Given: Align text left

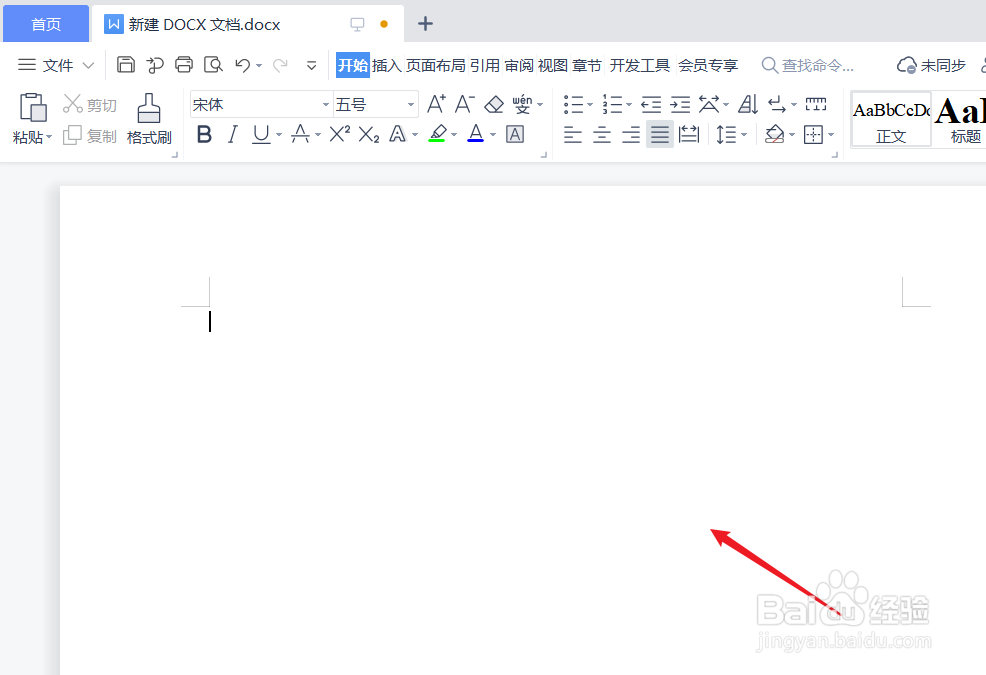Looking at the screenshot, I should coord(572,134).
